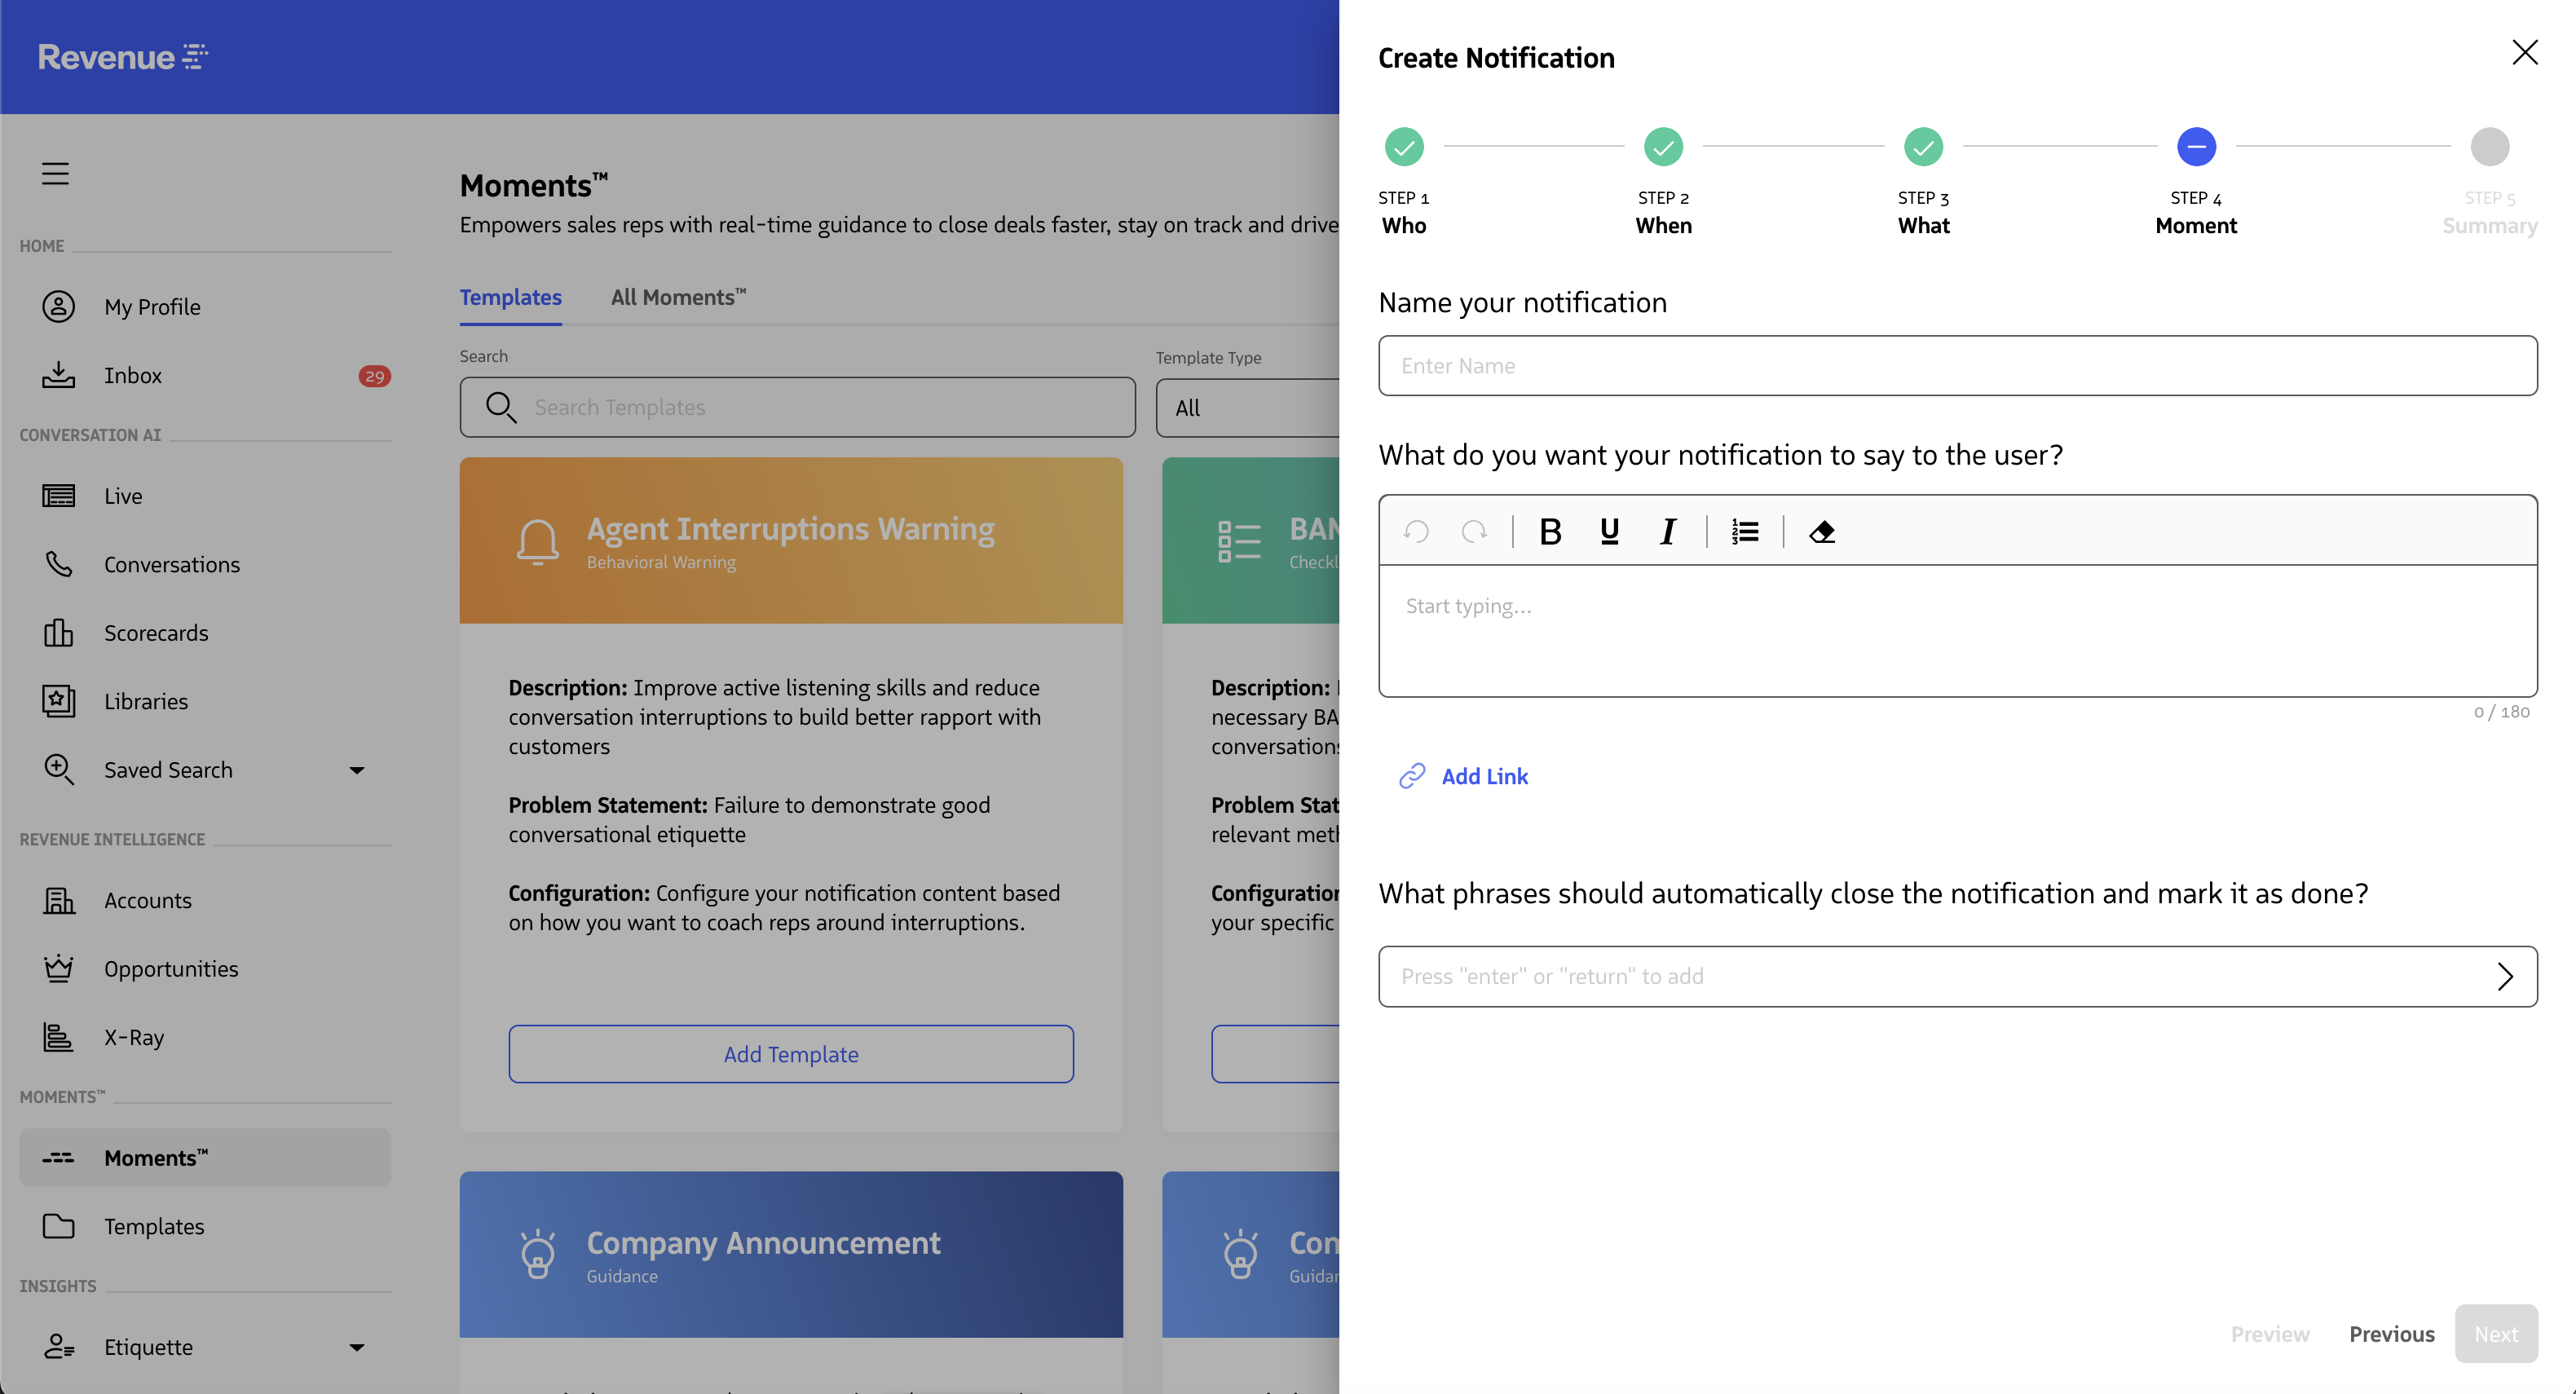
Task: Click the Add Link text
Action: coord(1484,776)
